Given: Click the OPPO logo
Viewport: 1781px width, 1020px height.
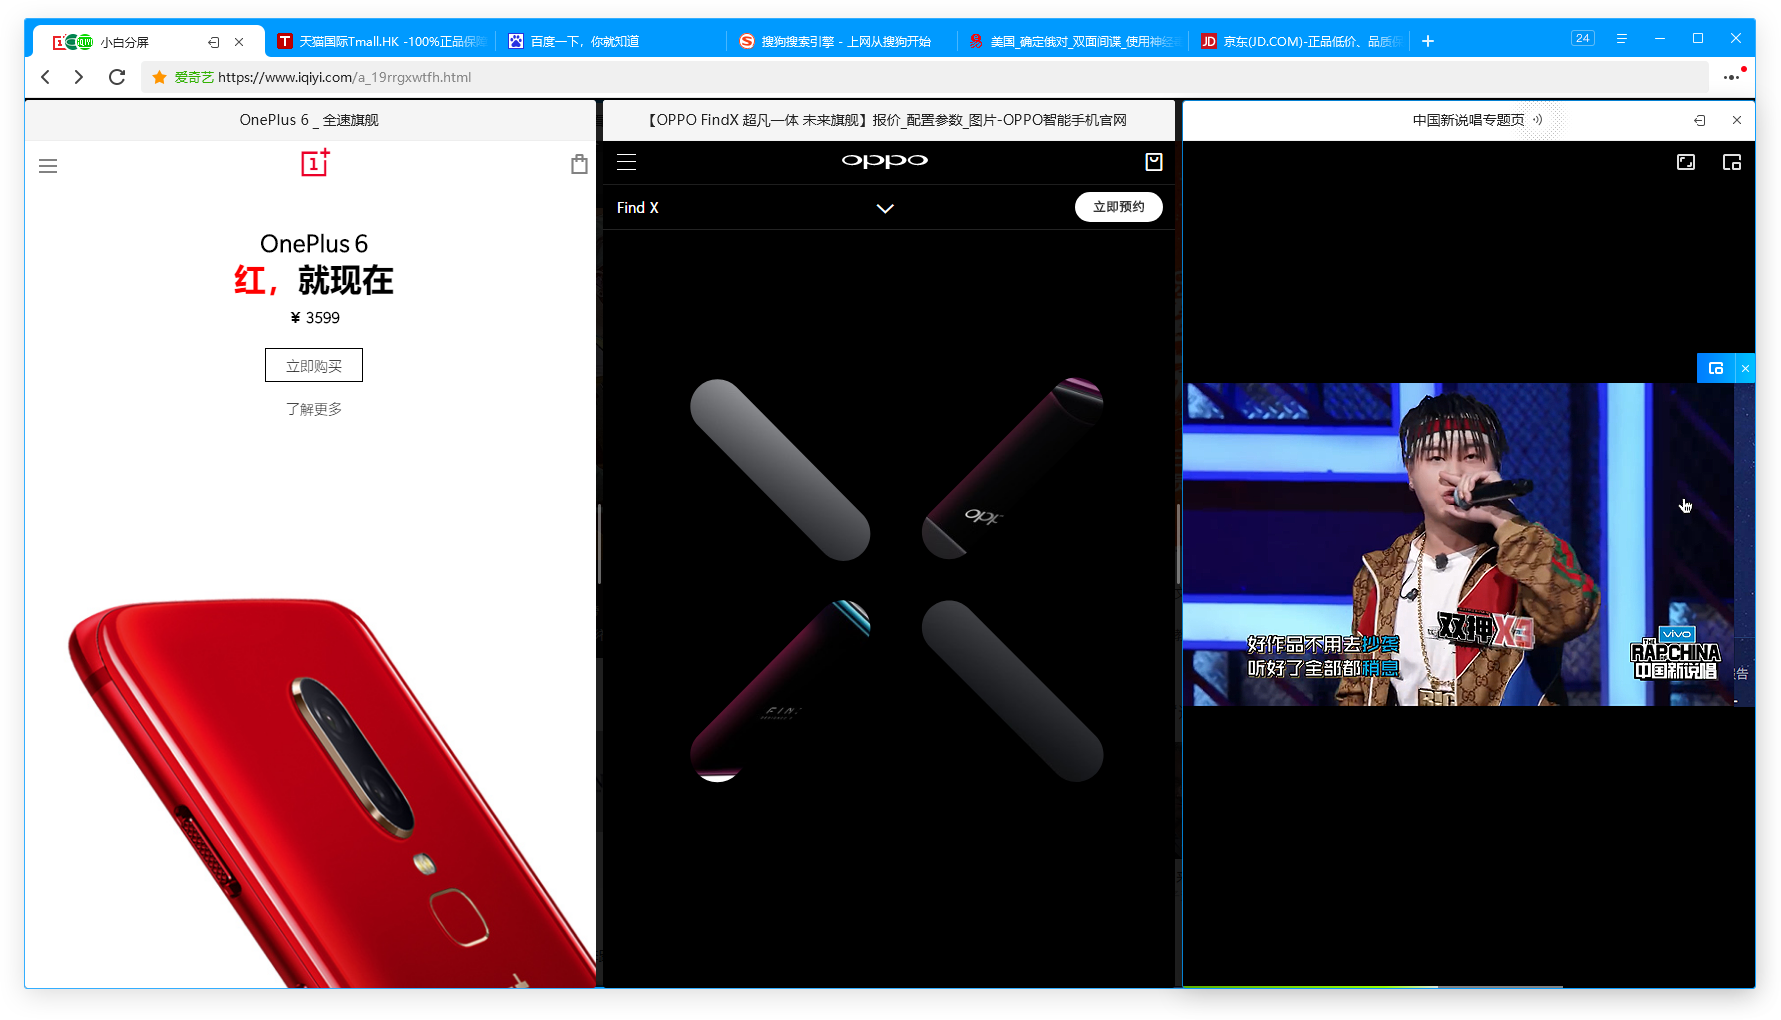Looking at the screenshot, I should tap(884, 161).
